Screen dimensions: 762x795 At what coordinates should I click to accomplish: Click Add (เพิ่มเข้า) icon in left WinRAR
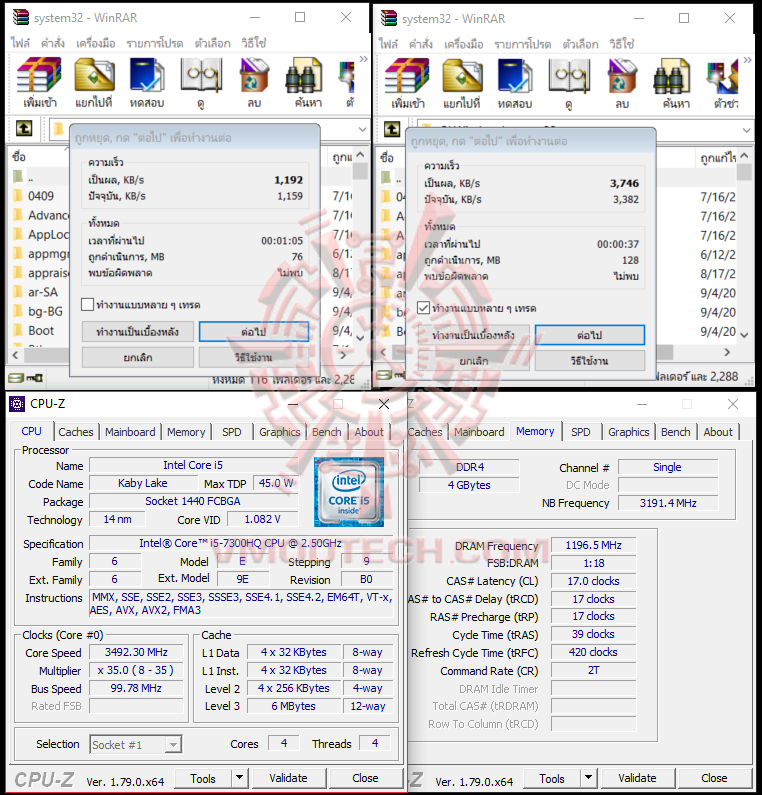point(39,75)
